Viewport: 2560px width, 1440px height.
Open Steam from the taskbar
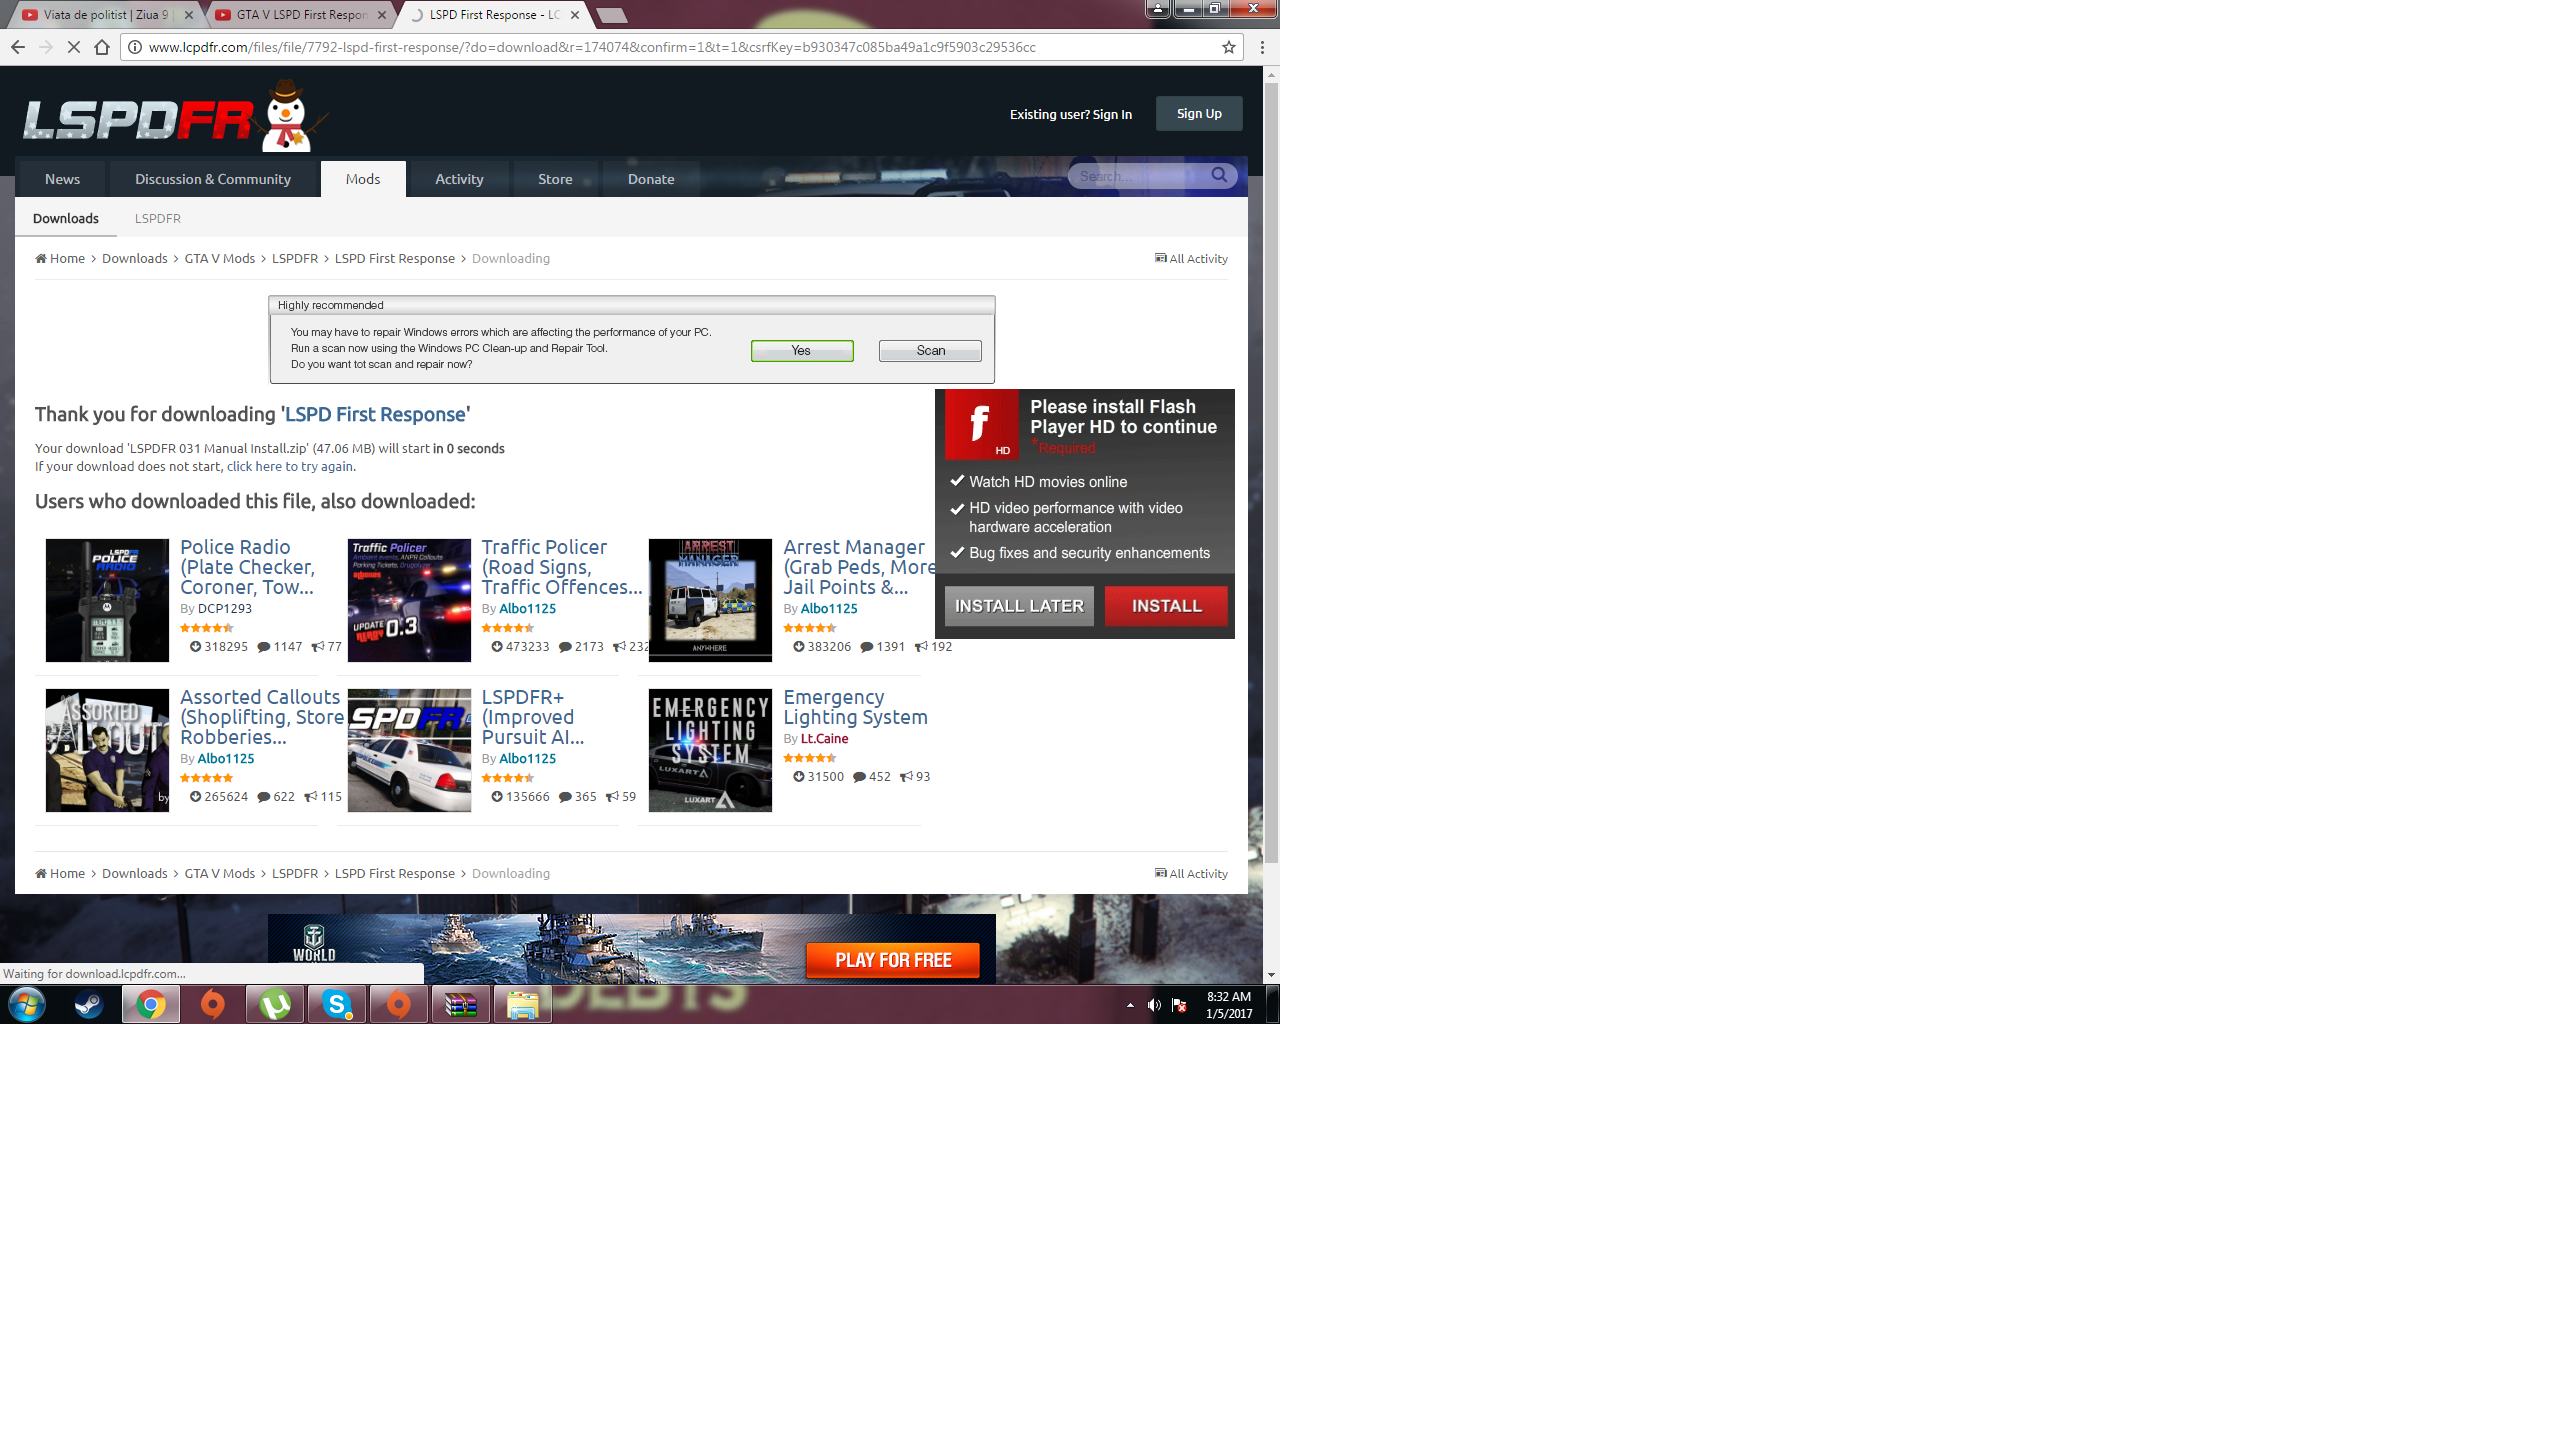(x=89, y=1004)
